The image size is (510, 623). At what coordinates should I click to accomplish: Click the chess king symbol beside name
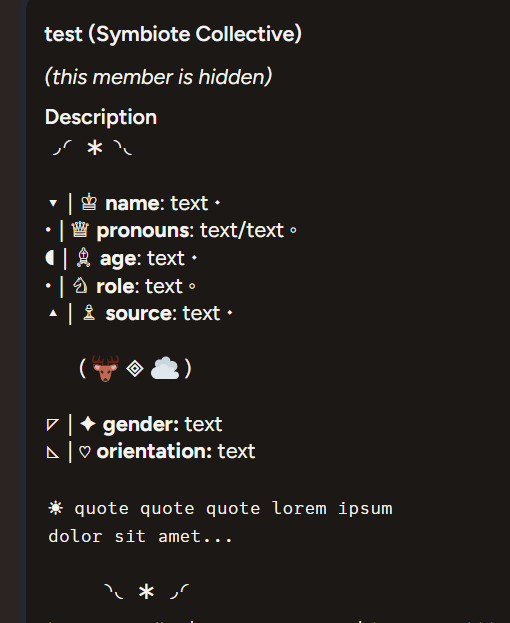[x=89, y=202]
